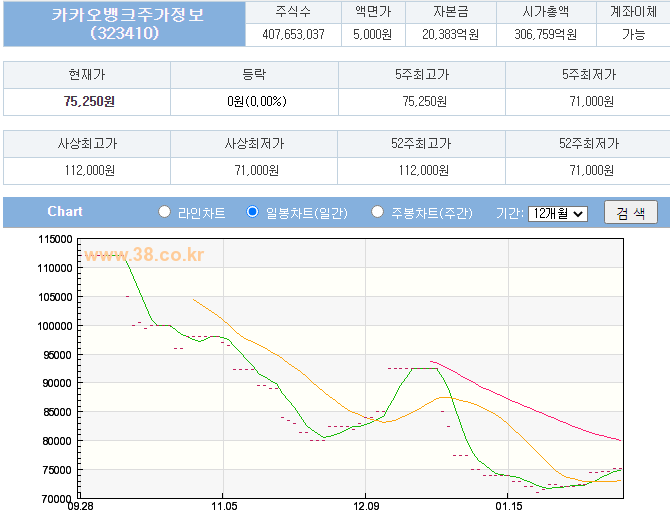Click the 11.05 date label on chart axis
The height and width of the screenshot is (523, 670).
[x=224, y=506]
